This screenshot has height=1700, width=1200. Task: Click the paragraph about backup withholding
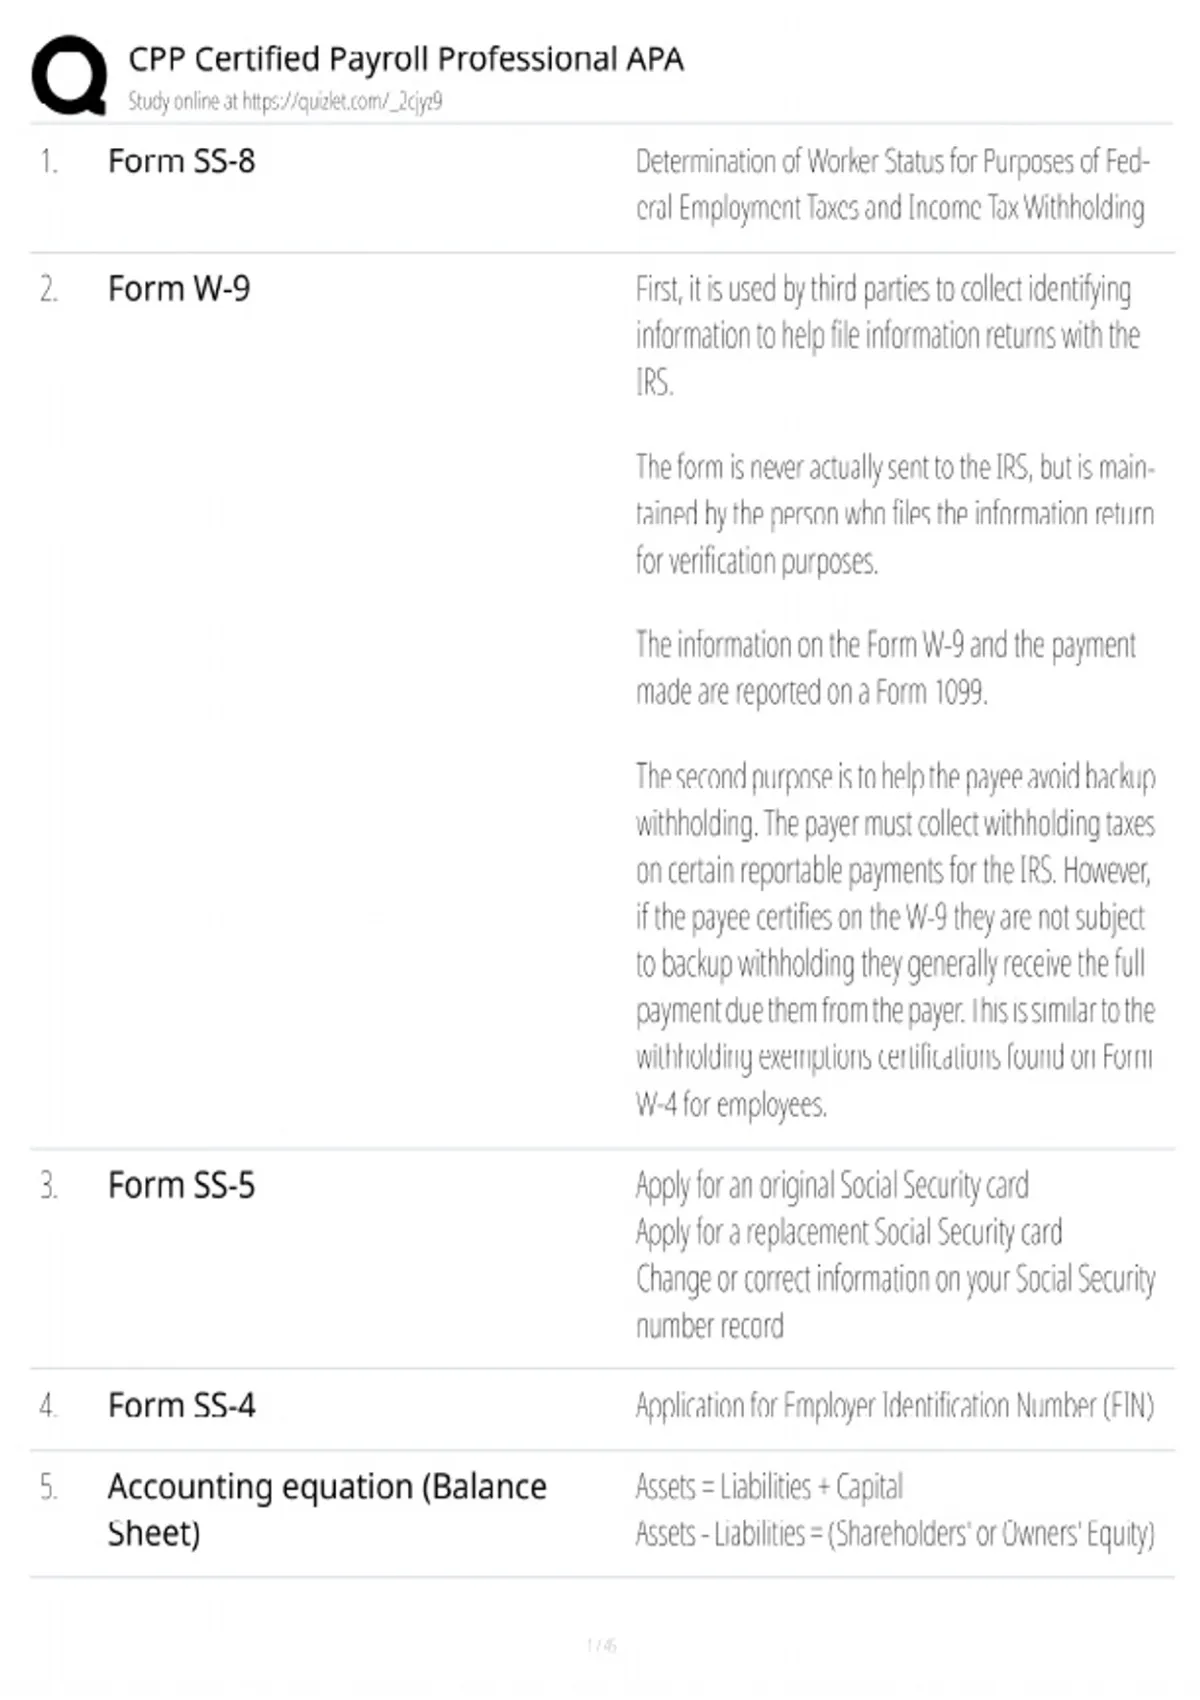tap(895, 941)
